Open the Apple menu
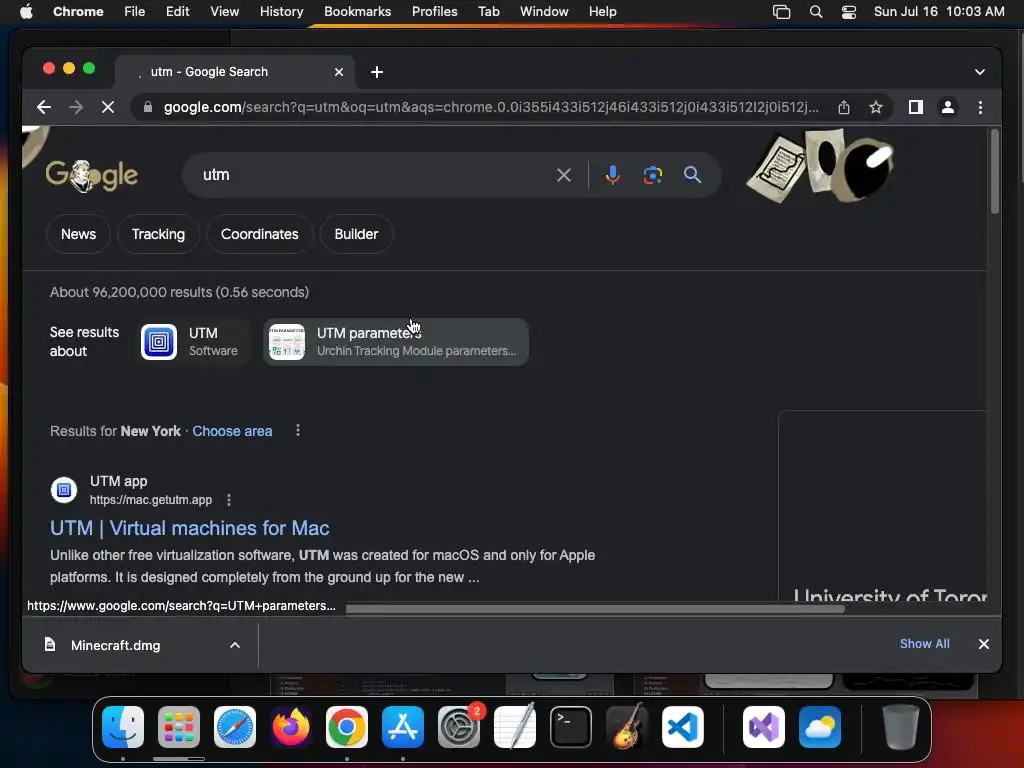 coord(26,11)
